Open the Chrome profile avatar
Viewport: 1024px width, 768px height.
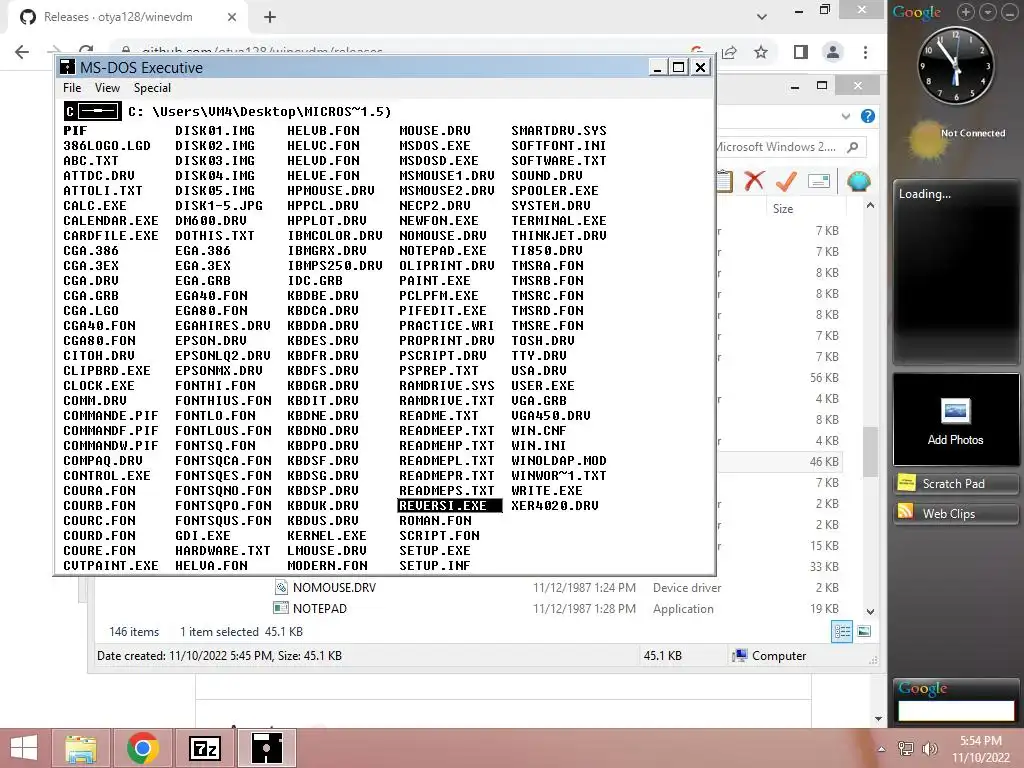pyautogui.click(x=833, y=52)
